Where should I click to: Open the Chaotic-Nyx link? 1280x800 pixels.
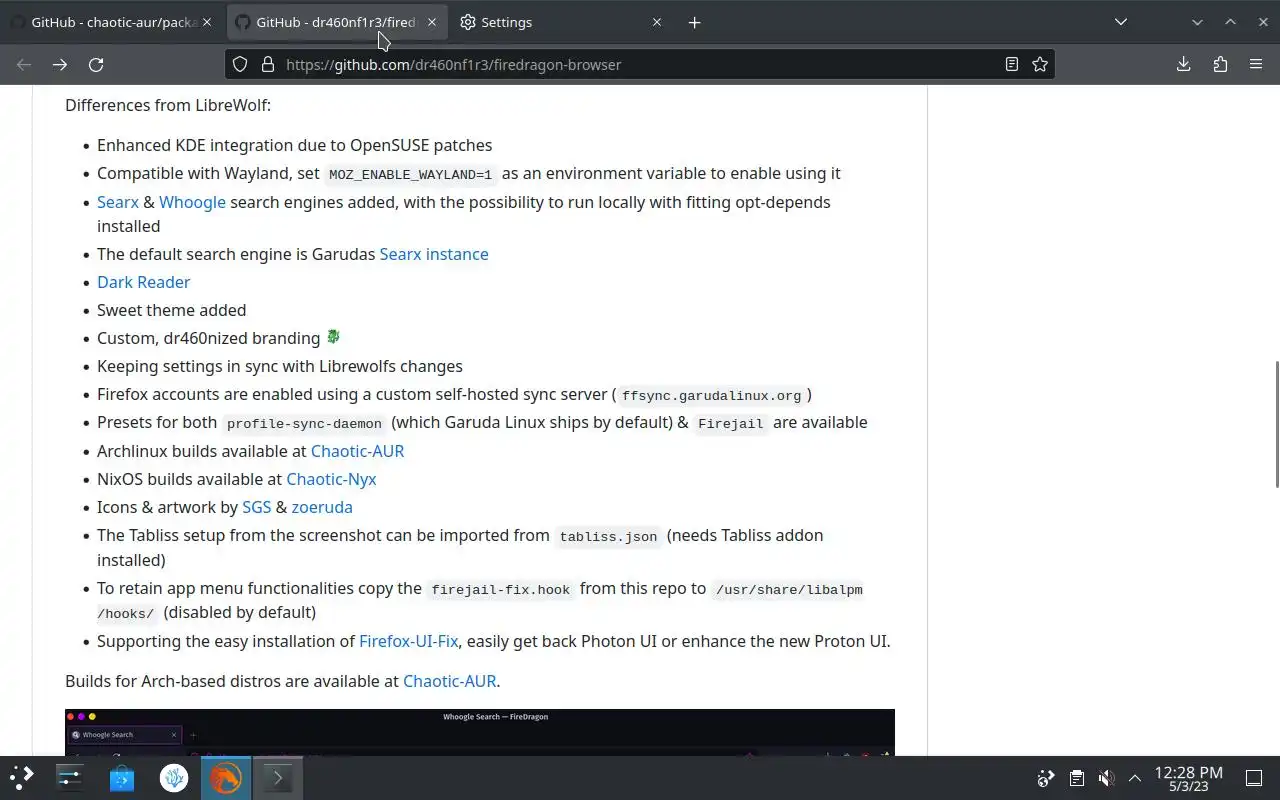click(x=331, y=479)
